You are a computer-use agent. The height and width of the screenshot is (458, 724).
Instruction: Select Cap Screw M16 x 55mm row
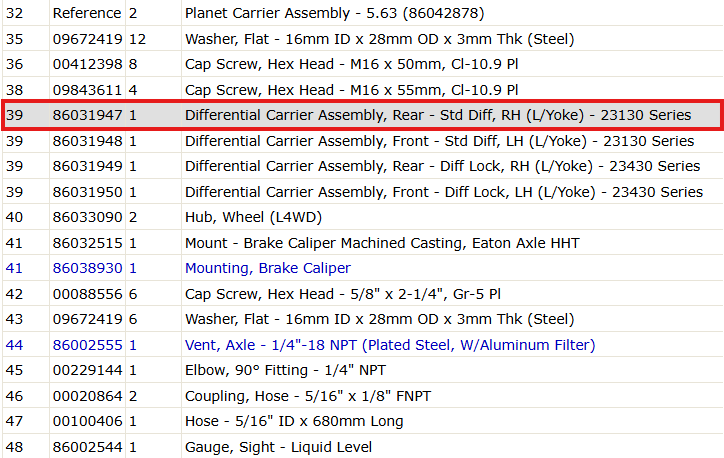tap(362, 90)
